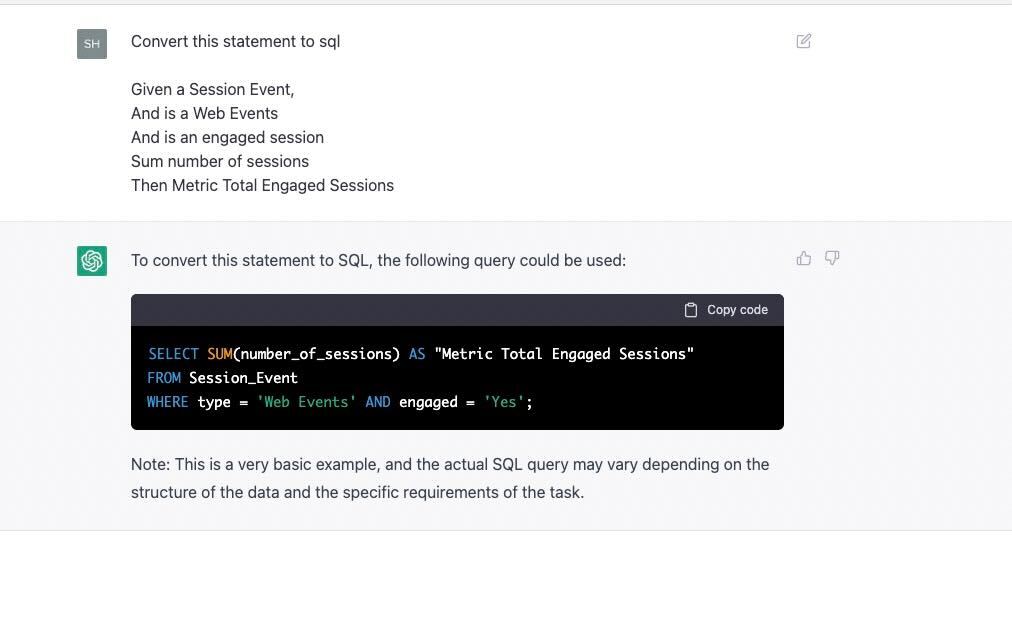Image resolution: width=1012 pixels, height=623 pixels.
Task: Click the clipboard icon next to Copy code
Action: (x=690, y=309)
